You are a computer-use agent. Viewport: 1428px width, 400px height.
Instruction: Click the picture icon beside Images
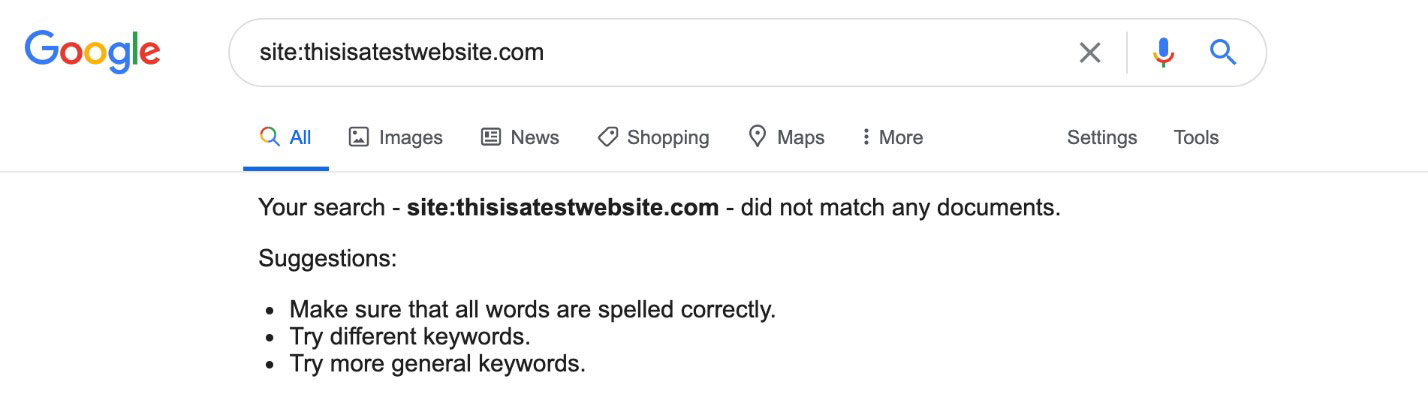coord(359,137)
